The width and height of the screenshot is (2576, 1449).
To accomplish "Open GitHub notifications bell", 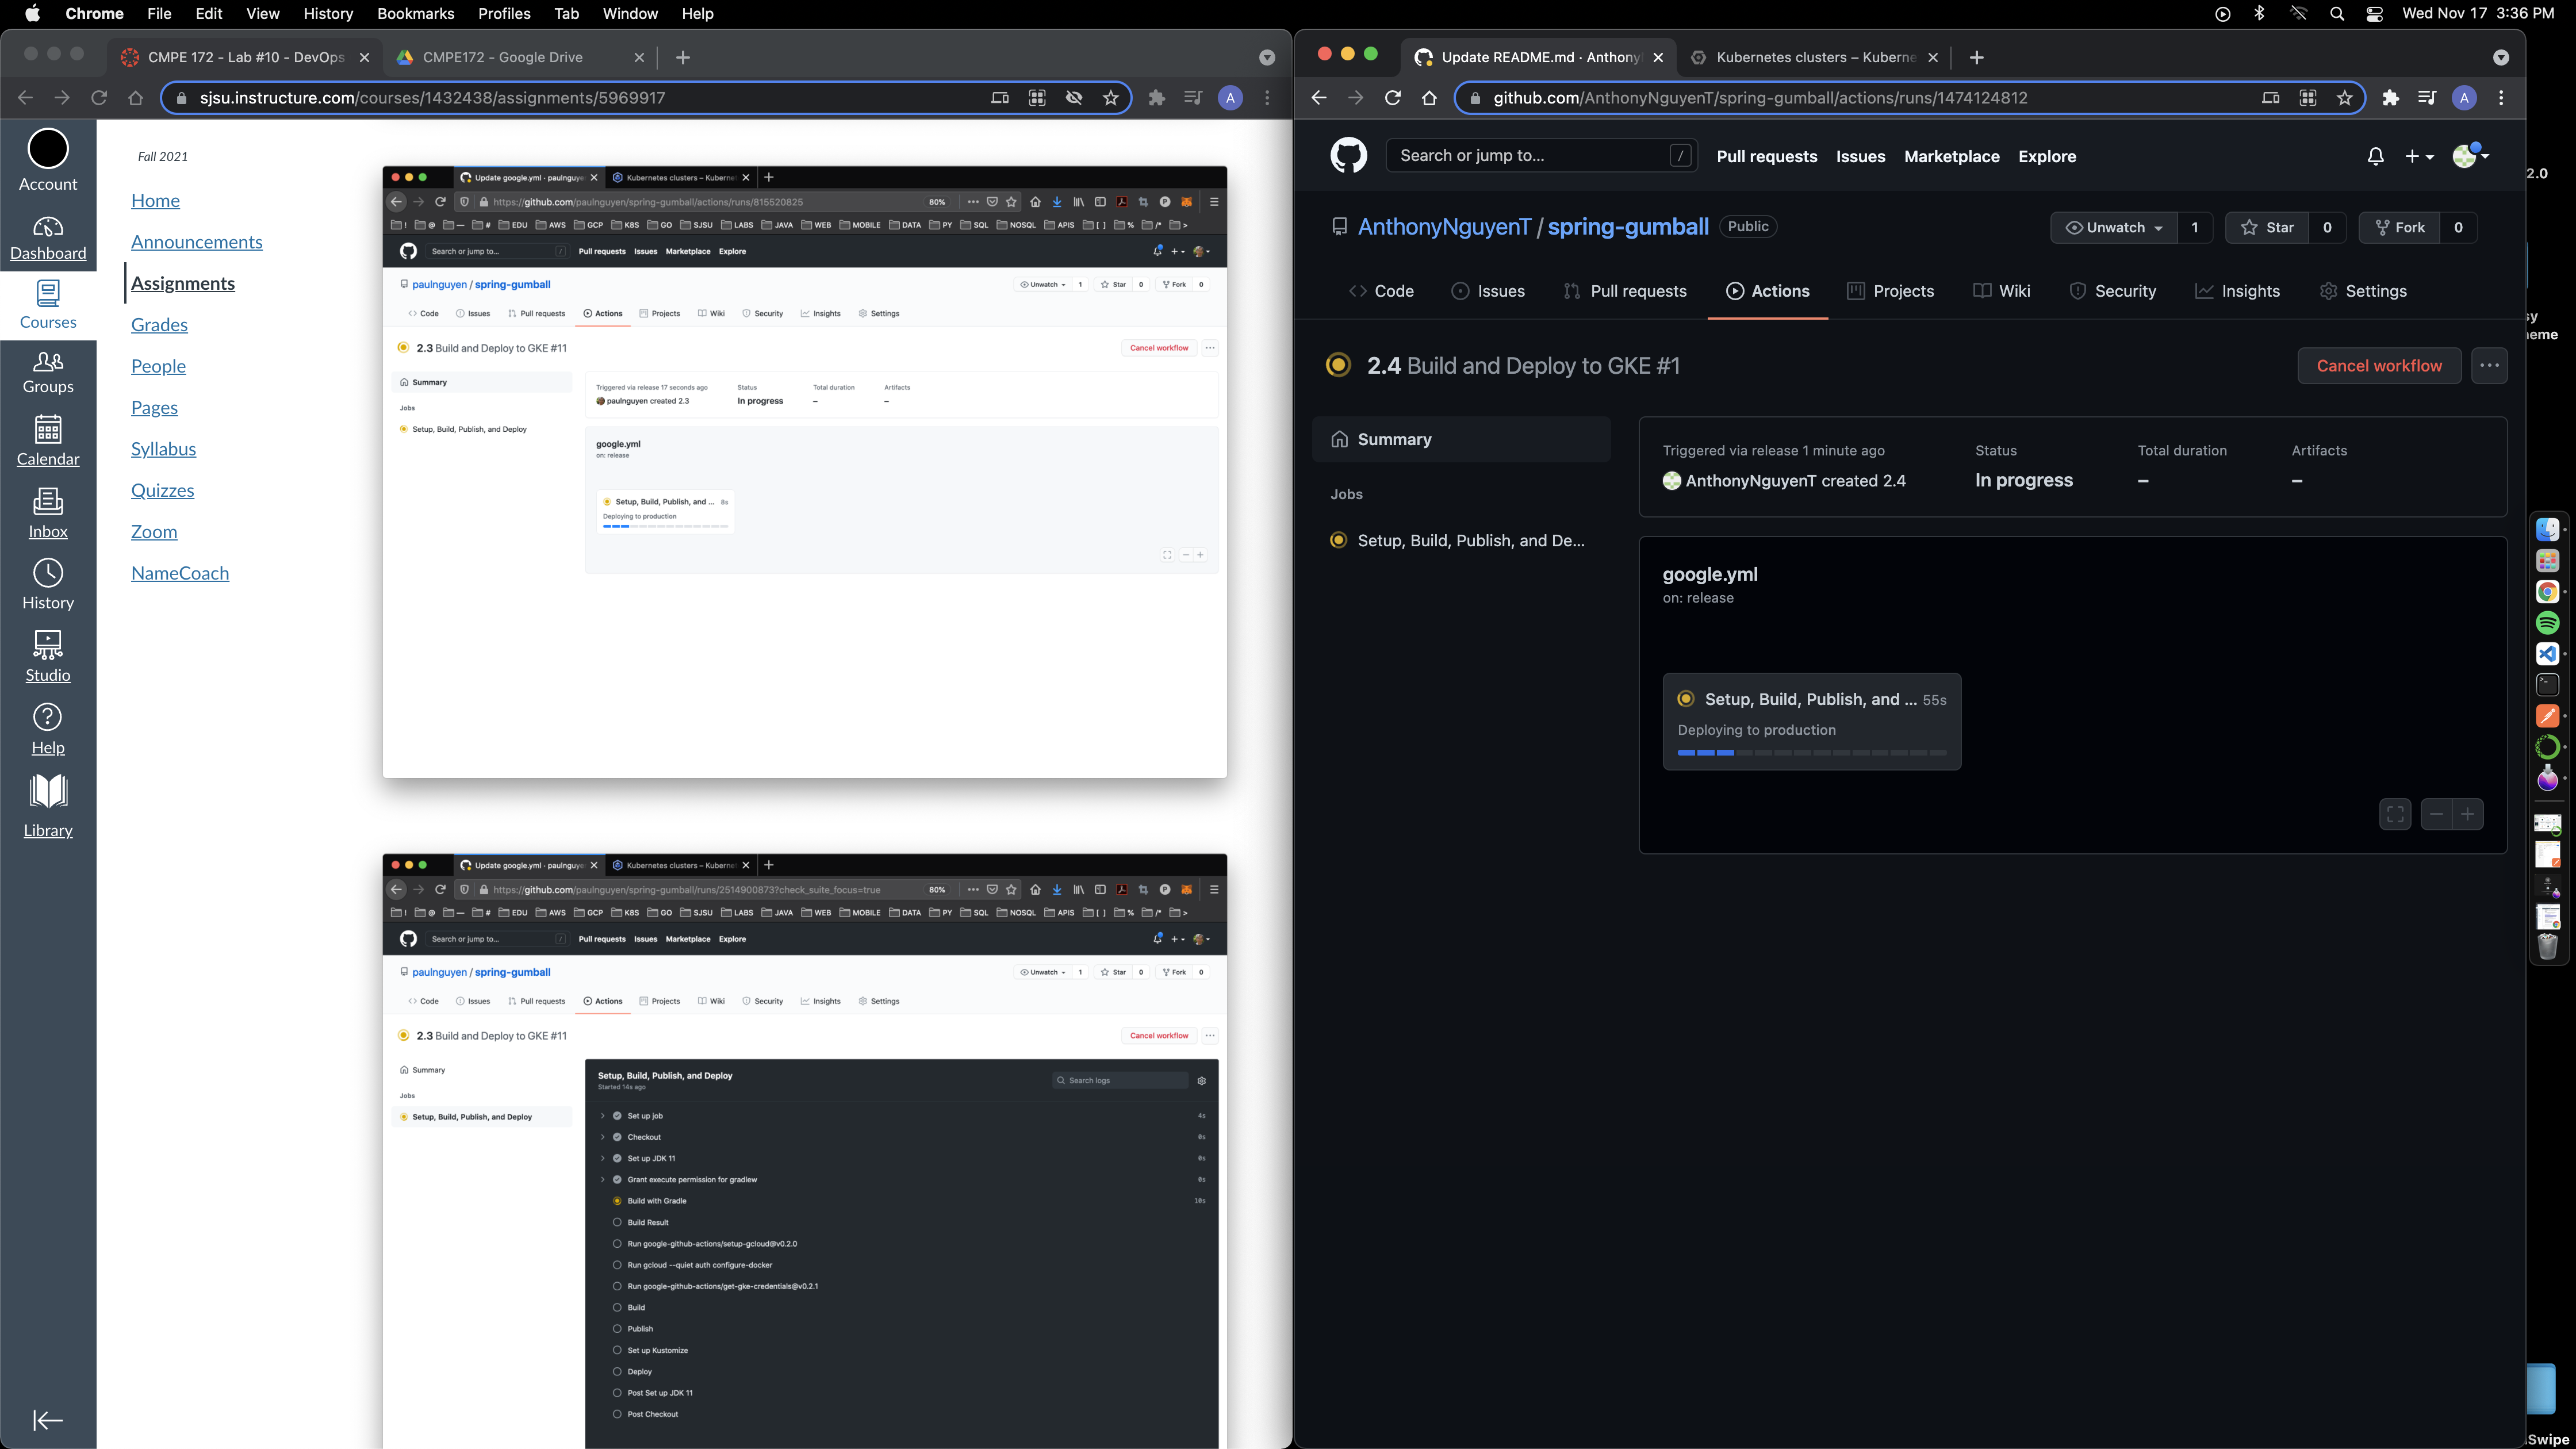I will (2375, 156).
